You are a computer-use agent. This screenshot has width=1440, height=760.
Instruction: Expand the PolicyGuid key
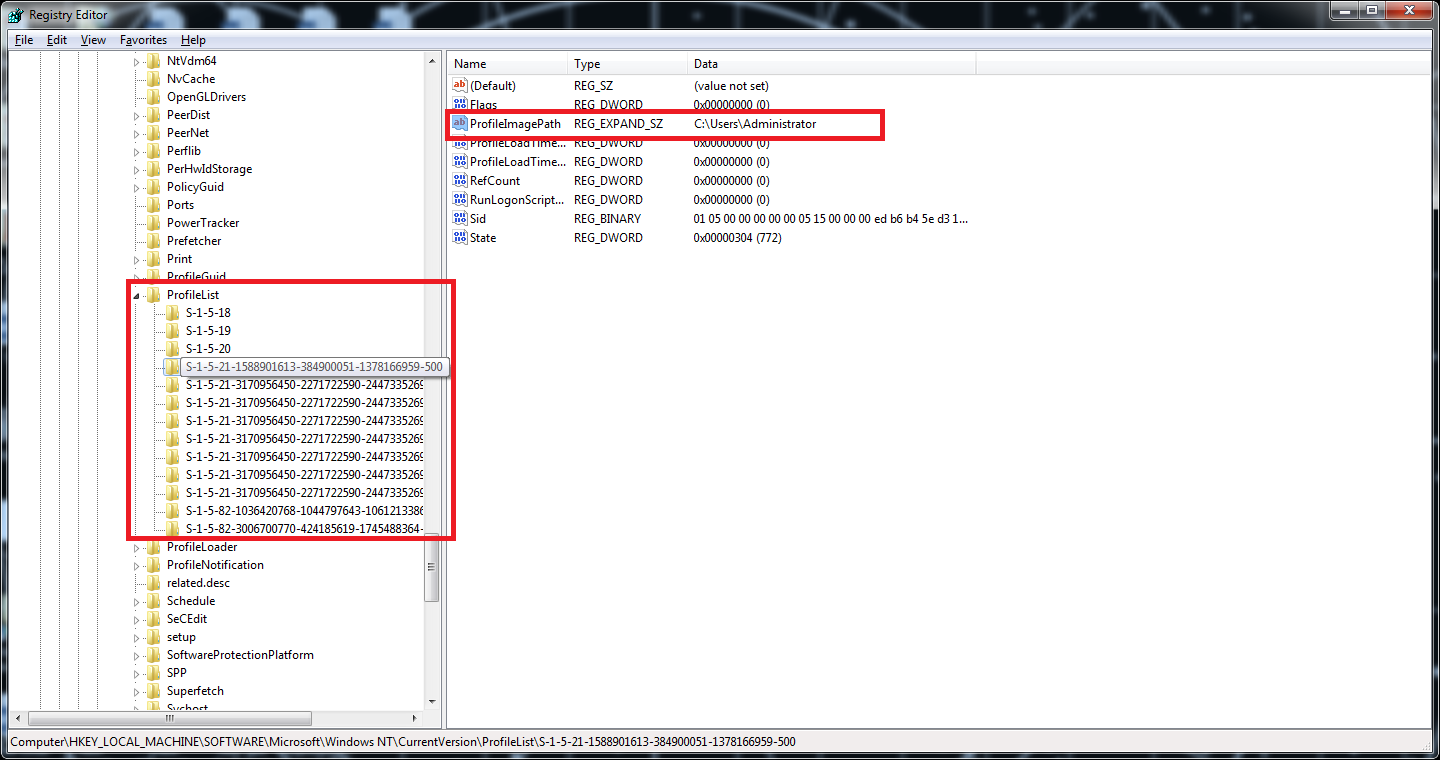pyautogui.click(x=137, y=187)
